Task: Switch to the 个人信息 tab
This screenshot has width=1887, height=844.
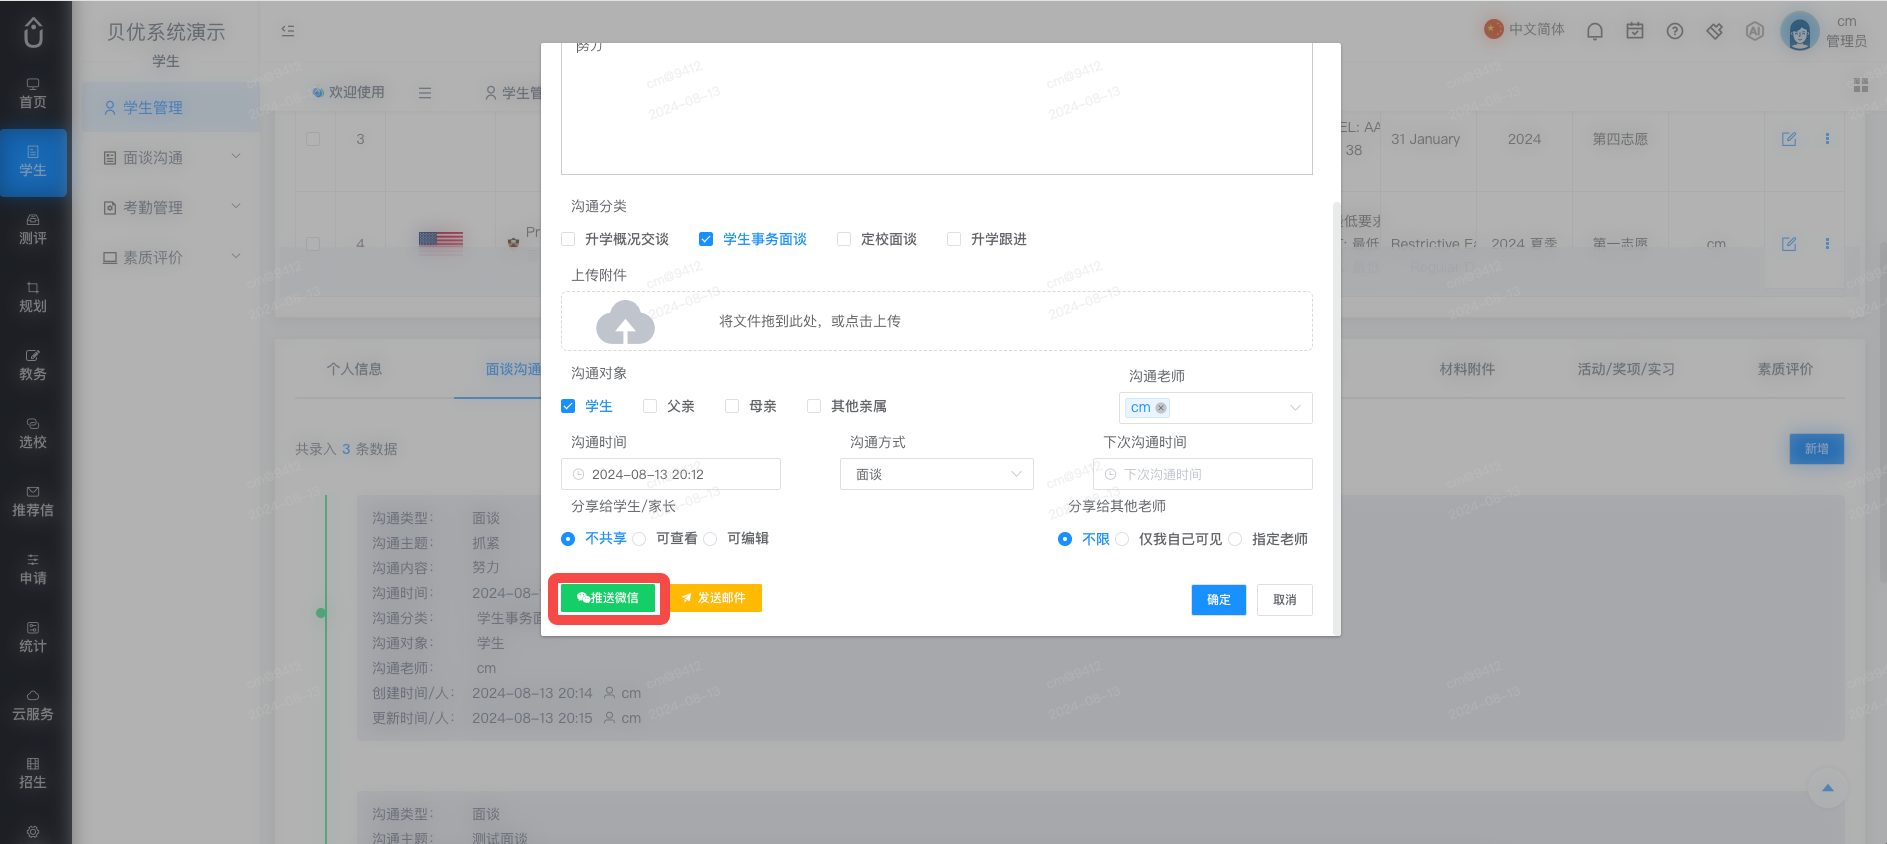Action: pyautogui.click(x=354, y=369)
